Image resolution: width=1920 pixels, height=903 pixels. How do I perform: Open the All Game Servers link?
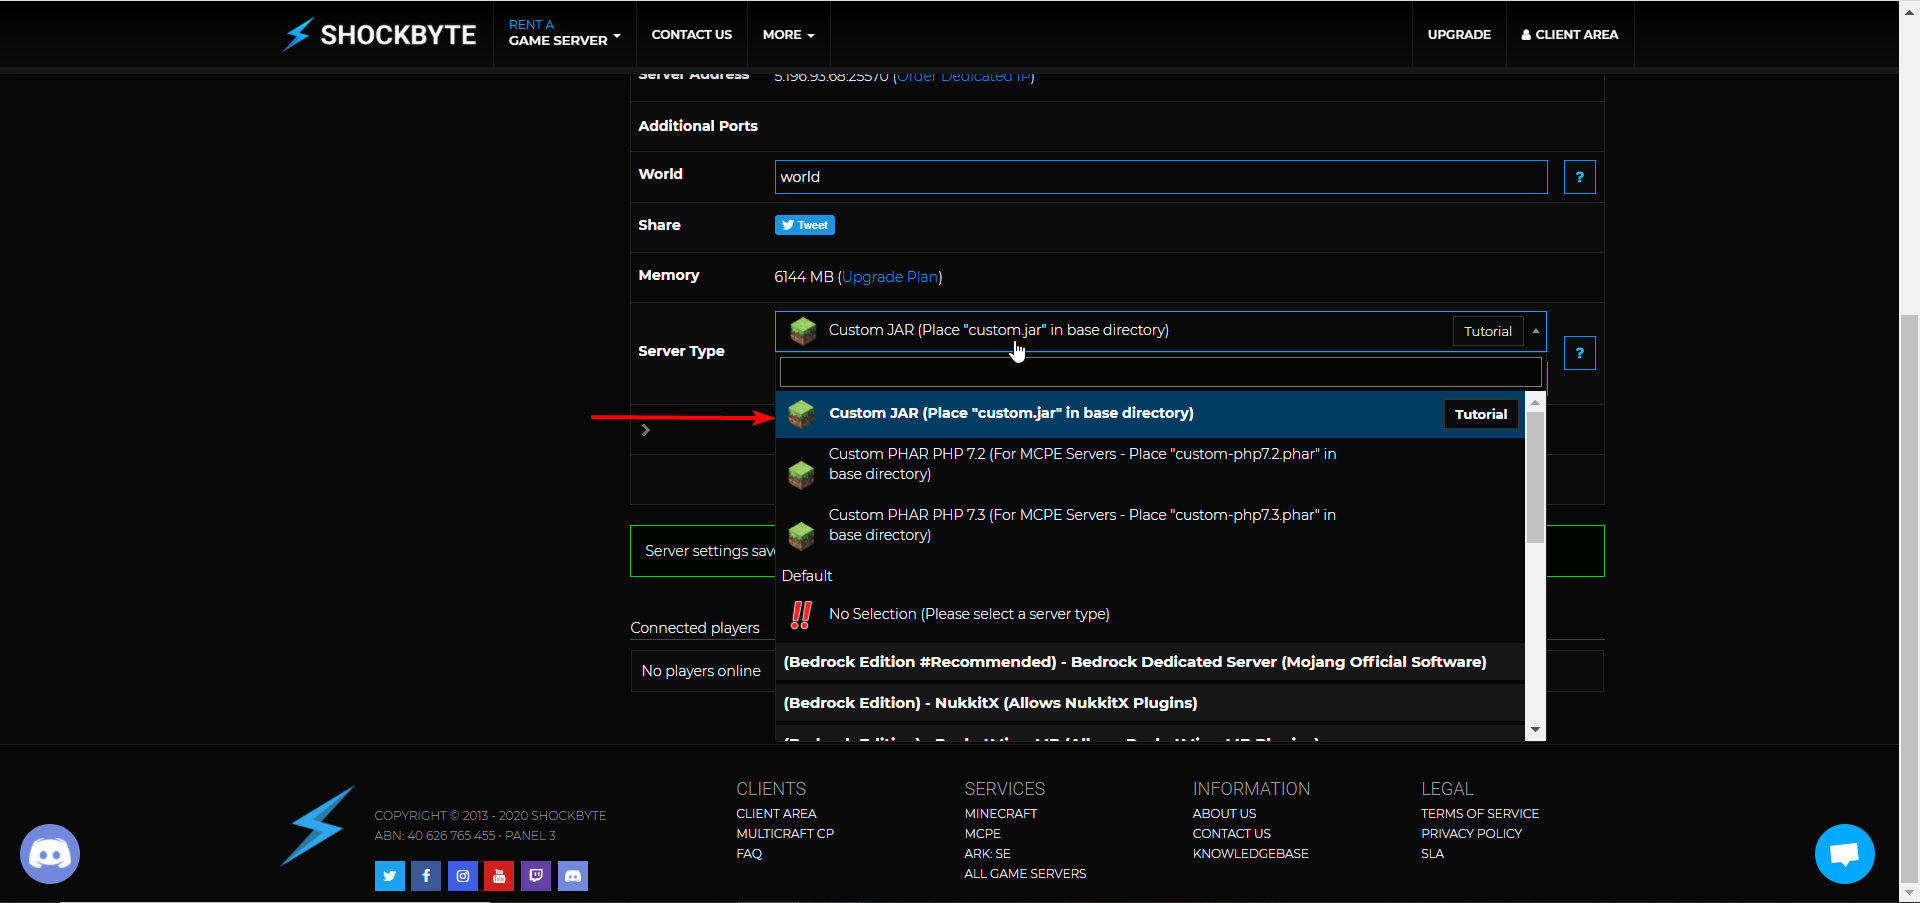(x=1025, y=874)
